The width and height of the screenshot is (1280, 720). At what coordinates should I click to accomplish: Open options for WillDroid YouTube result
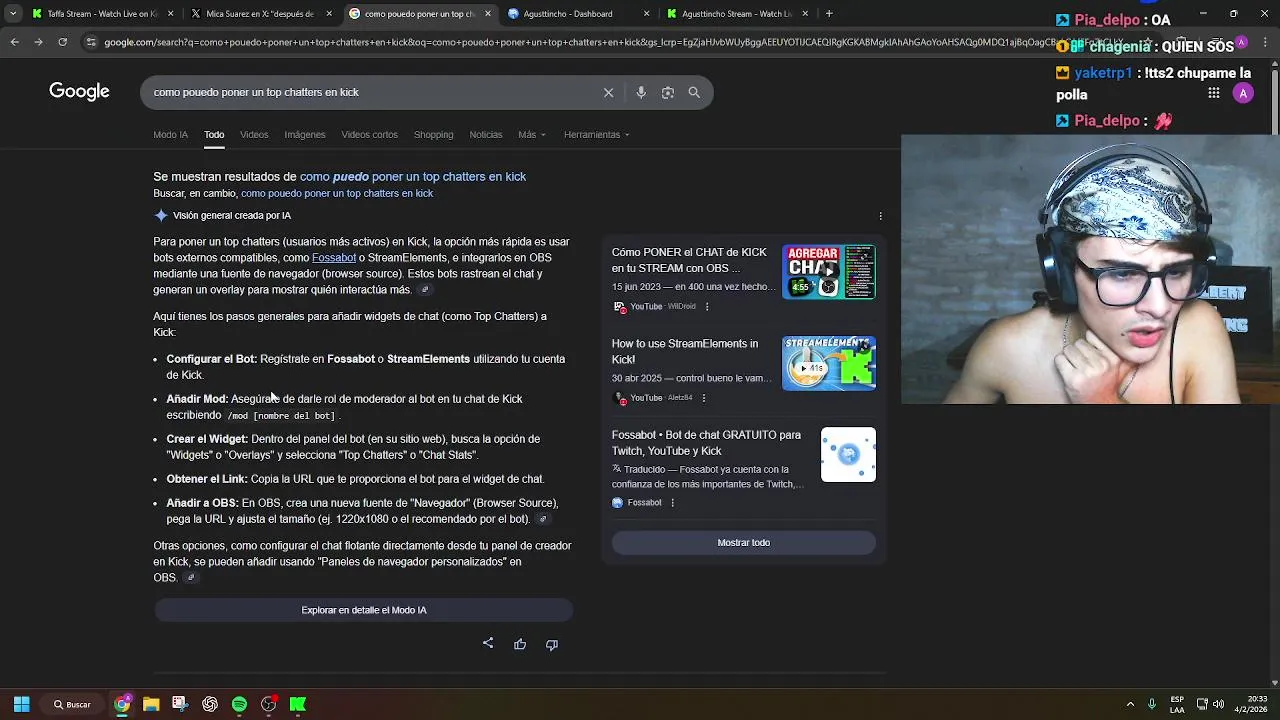[707, 307]
